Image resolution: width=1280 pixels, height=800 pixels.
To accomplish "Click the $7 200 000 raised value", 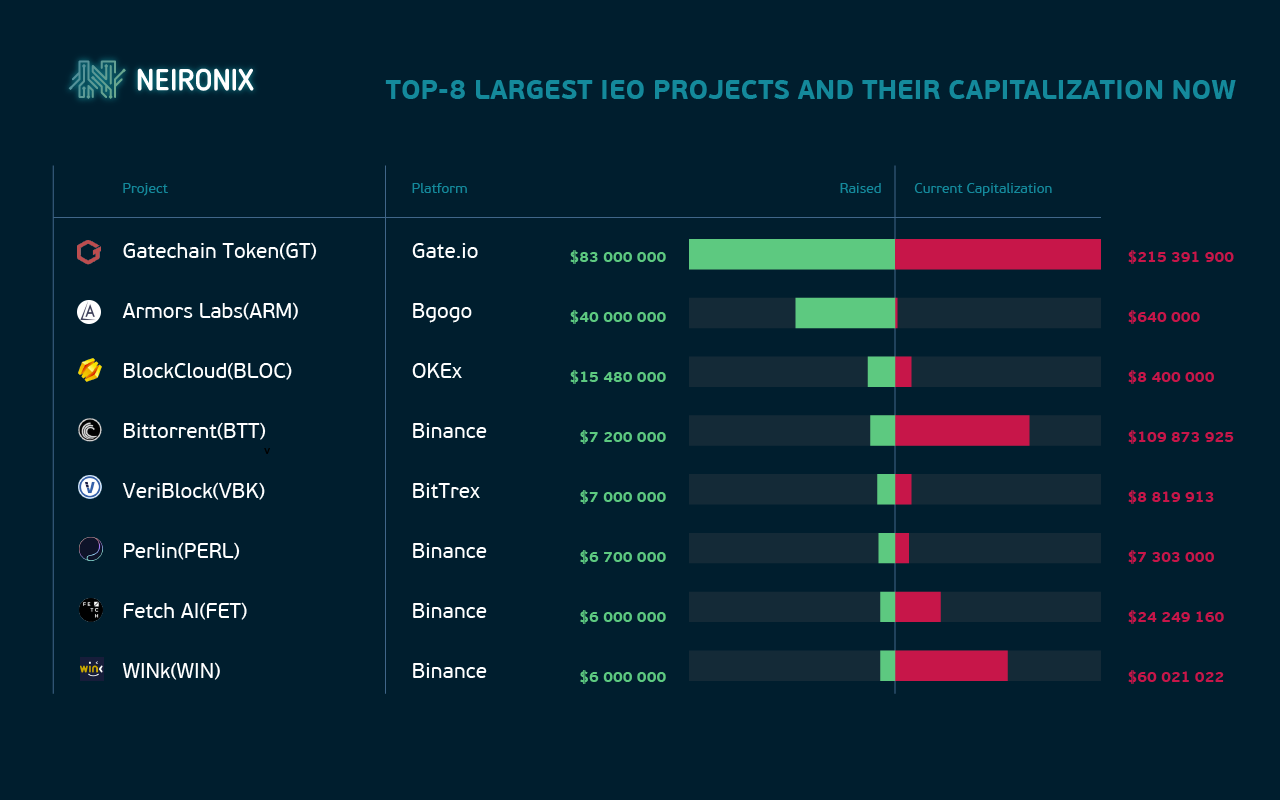I will tap(623, 437).
